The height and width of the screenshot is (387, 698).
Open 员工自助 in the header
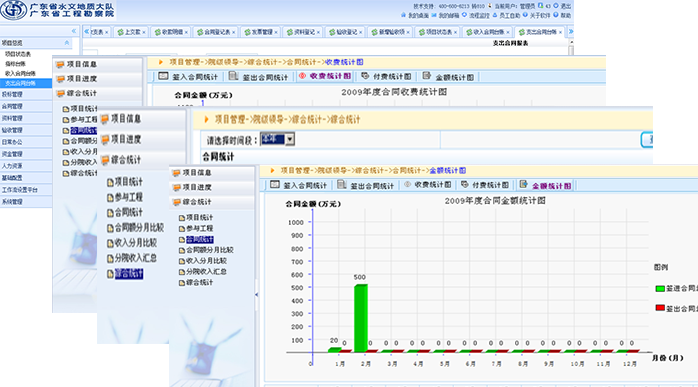click(509, 15)
